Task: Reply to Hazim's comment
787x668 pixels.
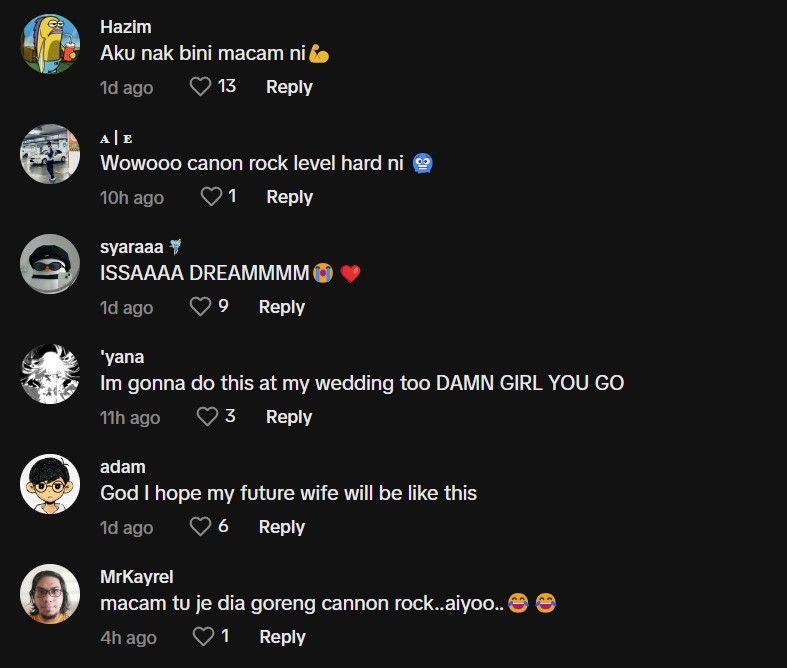Action: point(289,87)
